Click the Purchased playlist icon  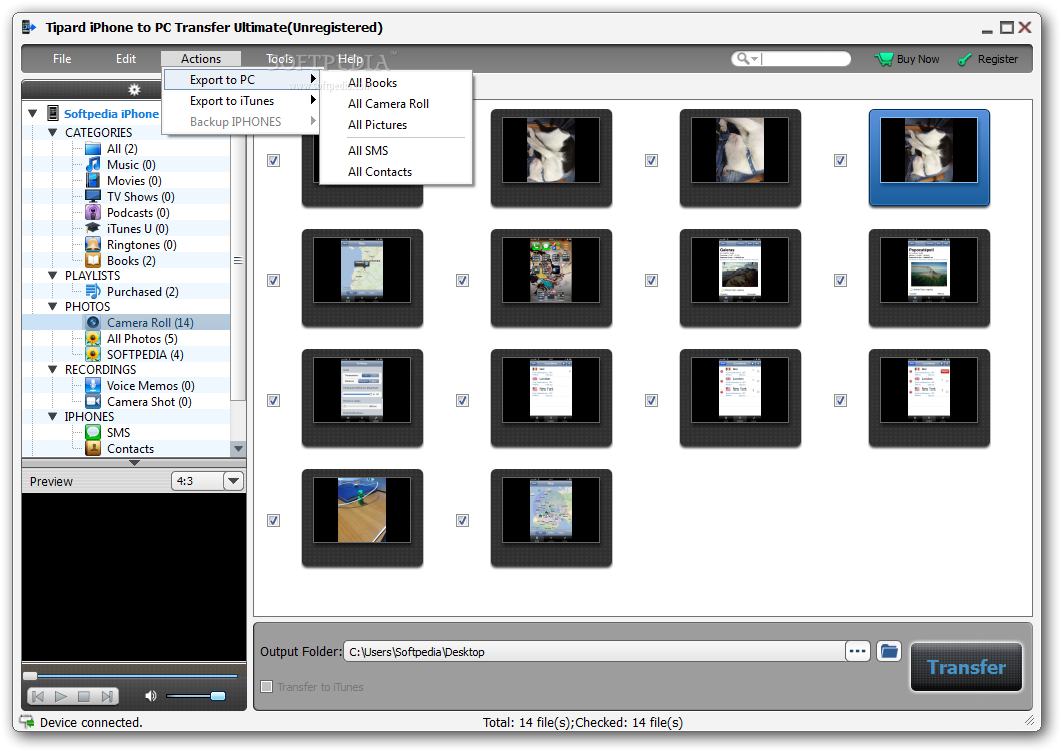point(93,292)
